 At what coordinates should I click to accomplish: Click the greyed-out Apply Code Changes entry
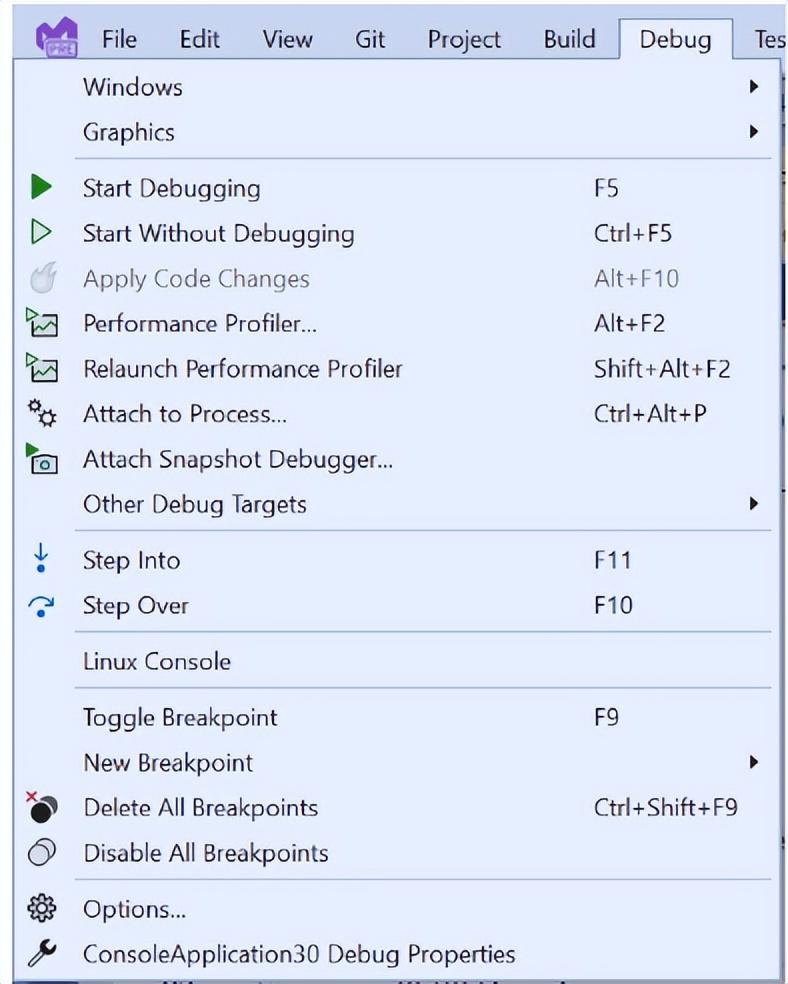coord(397,278)
